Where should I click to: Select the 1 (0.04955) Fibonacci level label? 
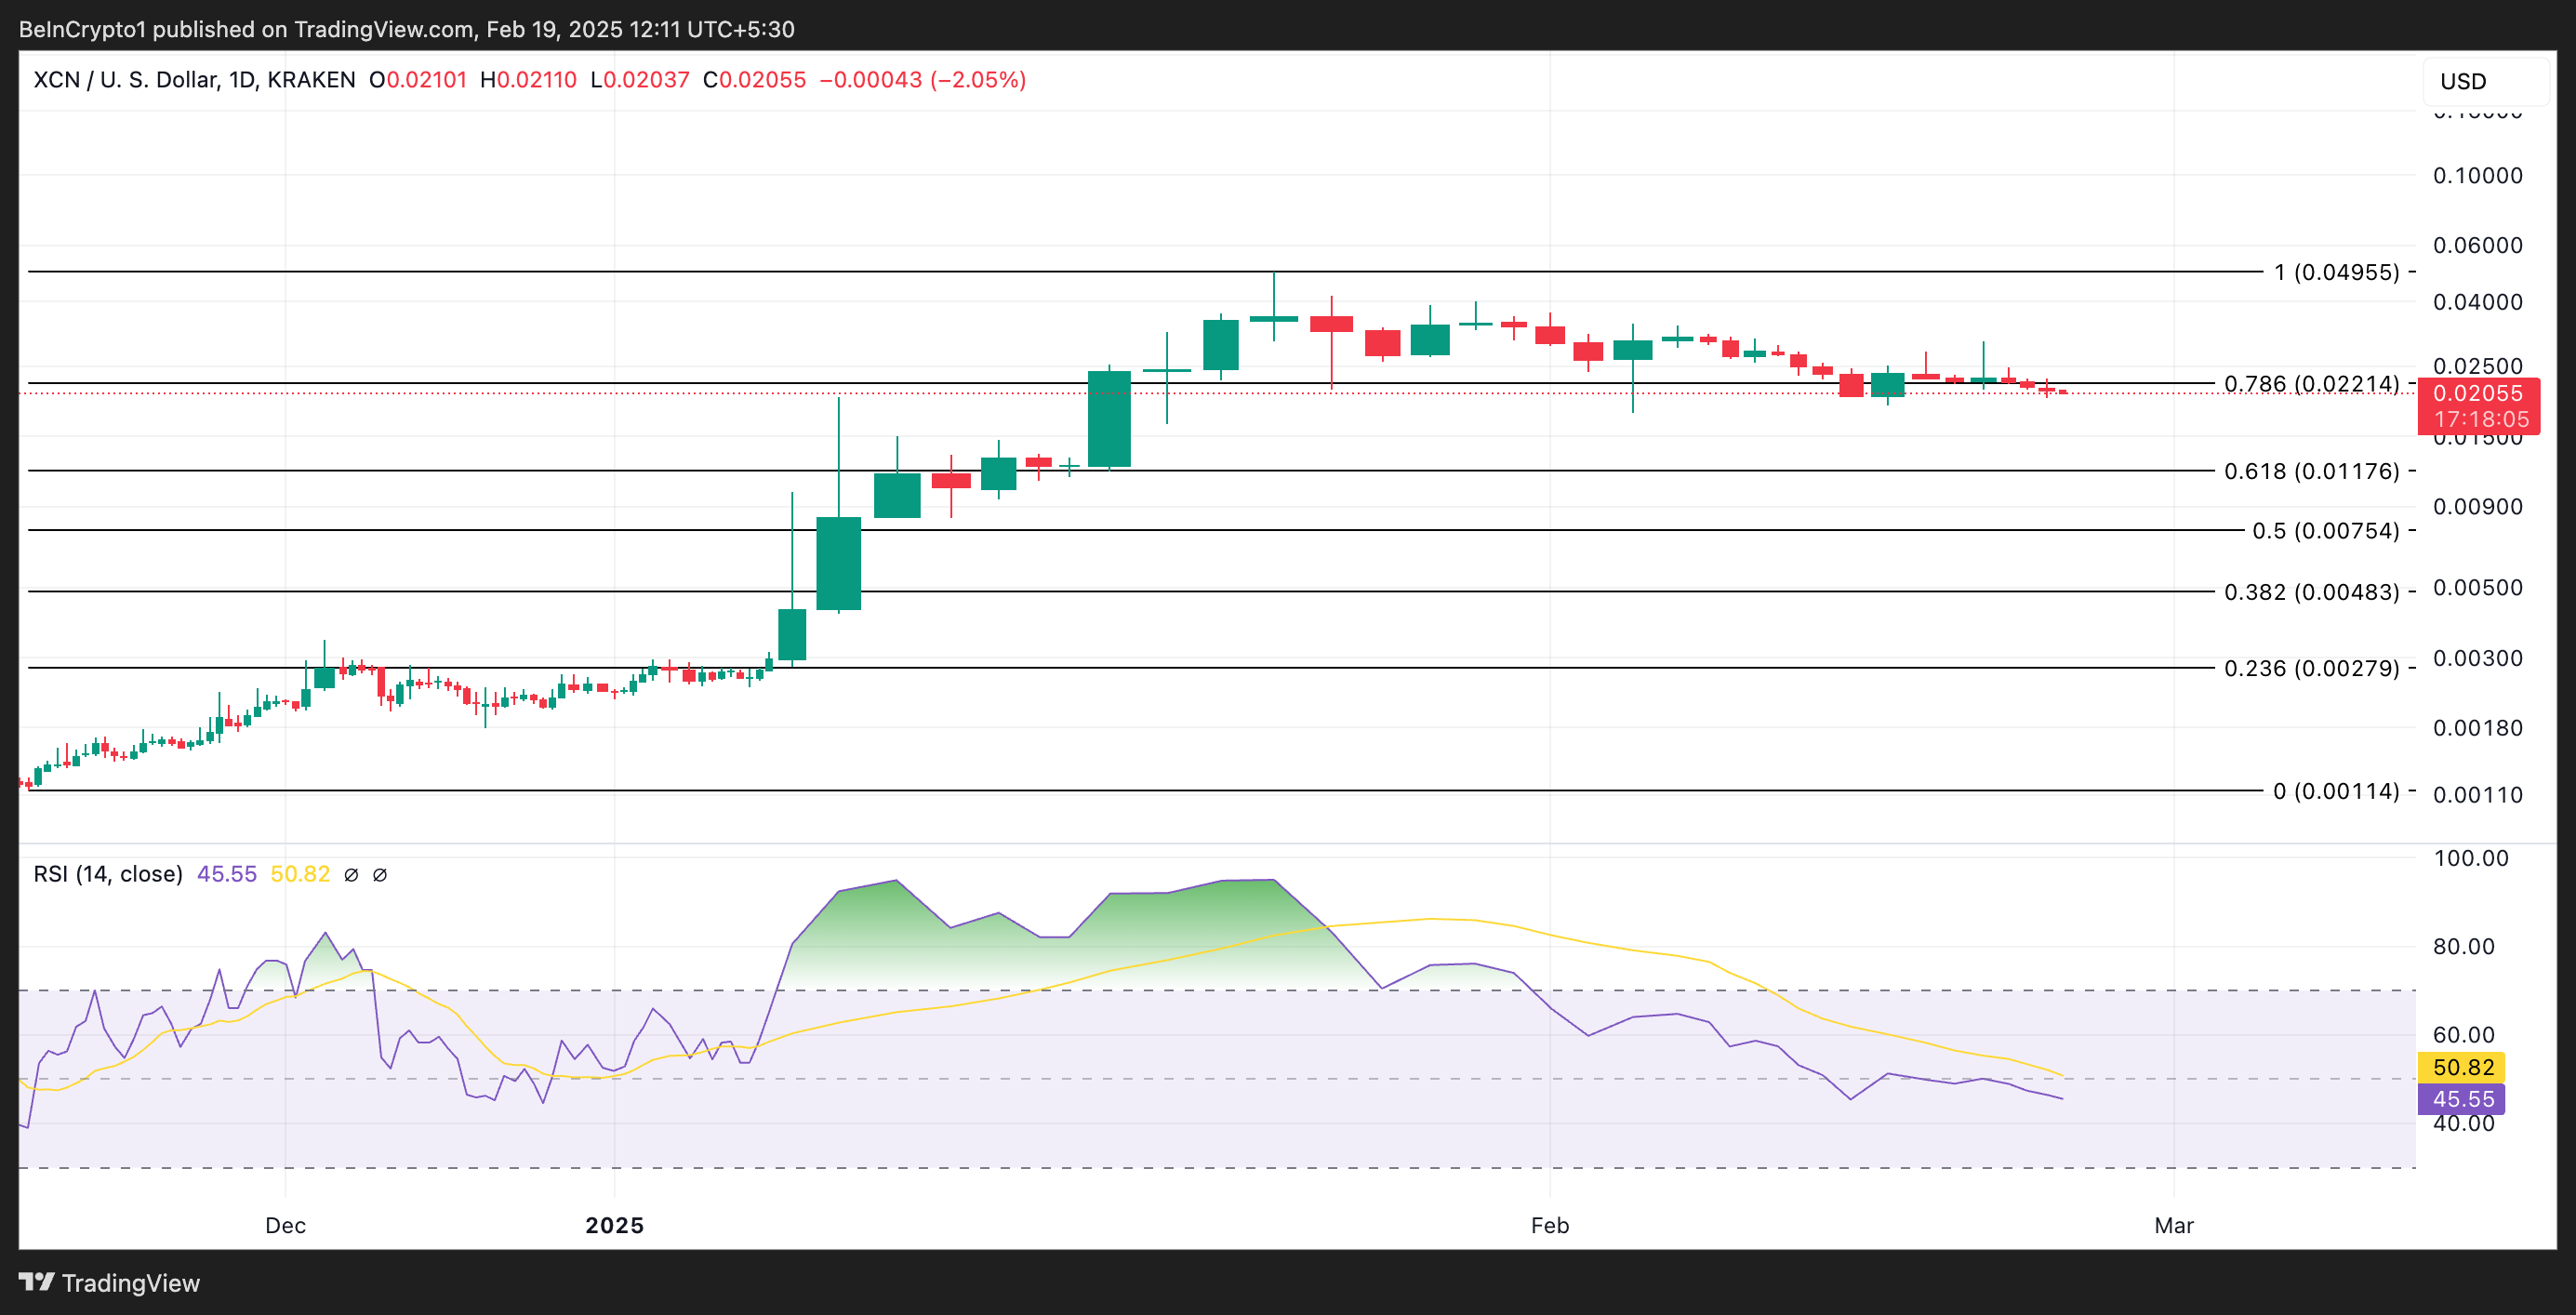[x=2335, y=272]
